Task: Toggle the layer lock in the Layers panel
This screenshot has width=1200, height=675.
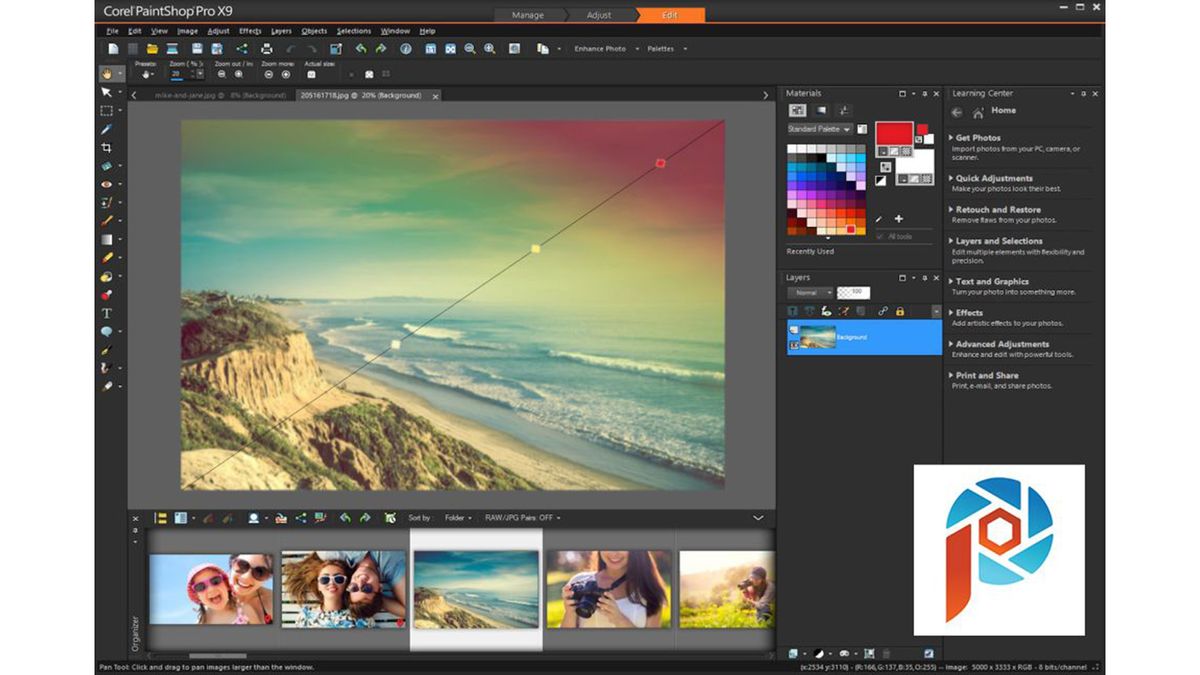Action: [x=900, y=311]
